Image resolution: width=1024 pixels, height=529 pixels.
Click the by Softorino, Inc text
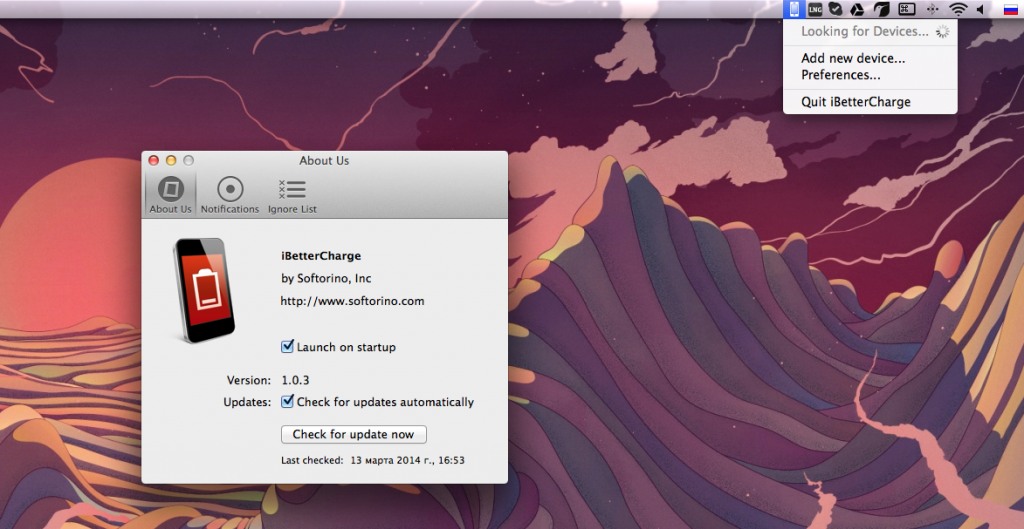point(326,278)
